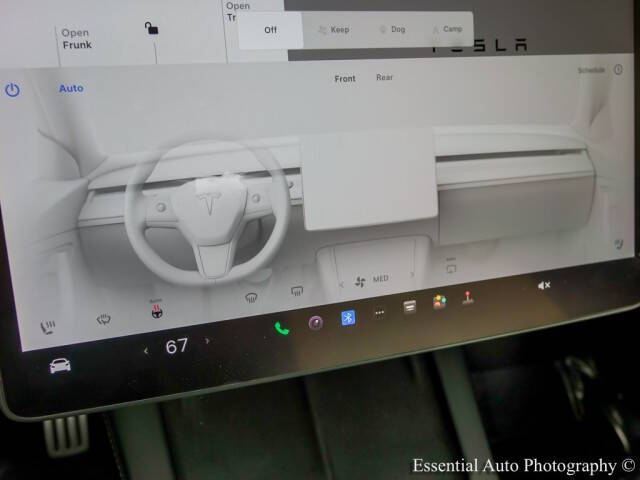Tap the rear defroster icon
This screenshot has height=480, width=640.
coord(297,291)
